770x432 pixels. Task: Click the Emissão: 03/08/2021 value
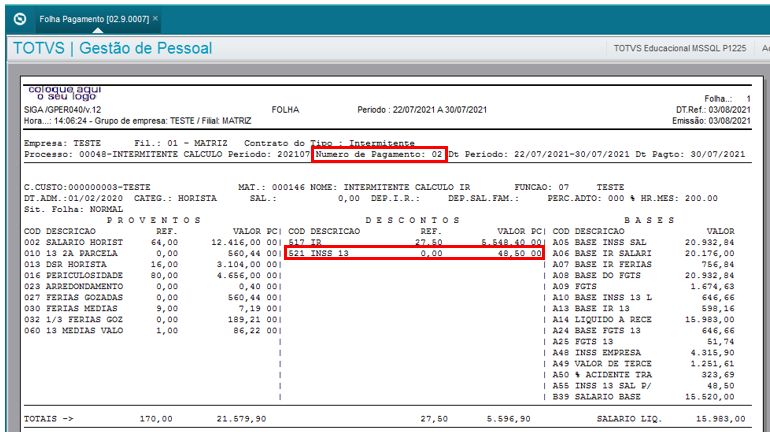coord(711,121)
